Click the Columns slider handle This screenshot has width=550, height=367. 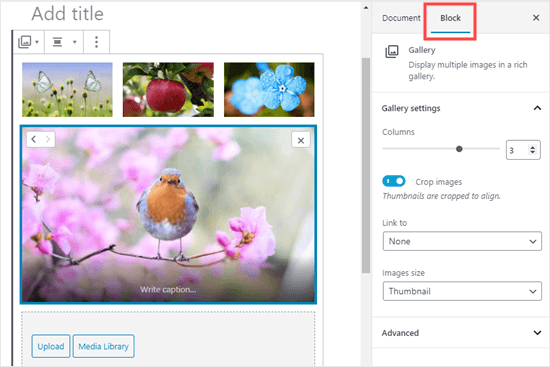click(x=459, y=149)
